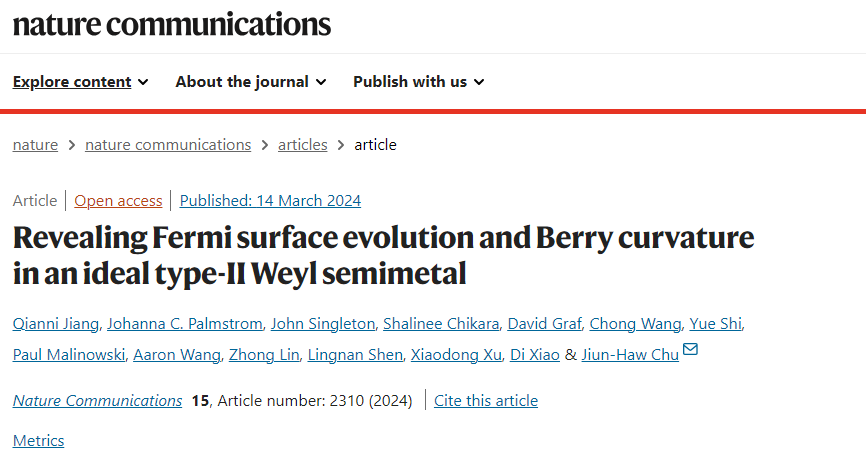
Task: Open author Di Xiao's details
Action: [535, 354]
